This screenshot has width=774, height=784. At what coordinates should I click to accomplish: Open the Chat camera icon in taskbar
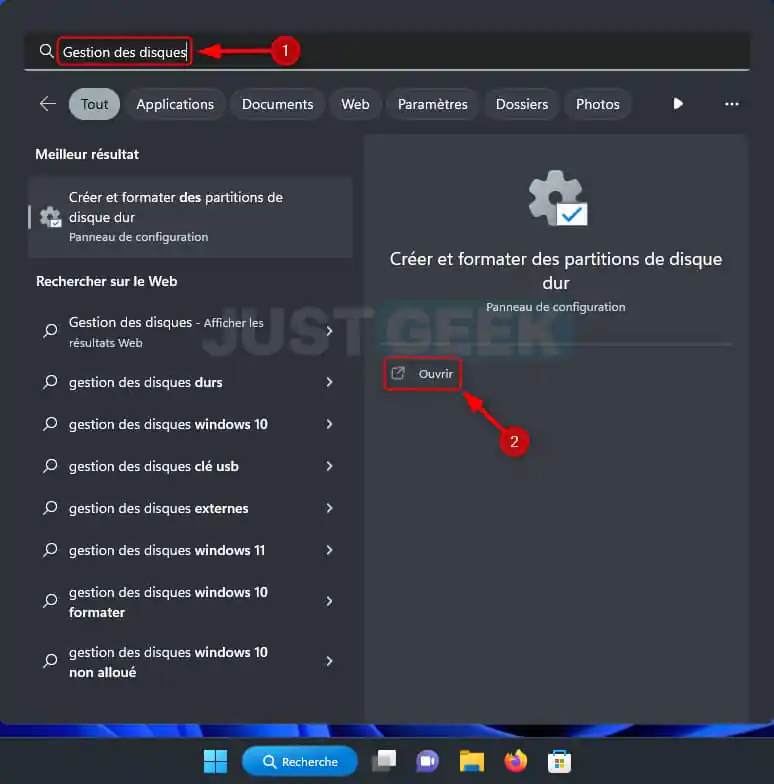point(428,762)
